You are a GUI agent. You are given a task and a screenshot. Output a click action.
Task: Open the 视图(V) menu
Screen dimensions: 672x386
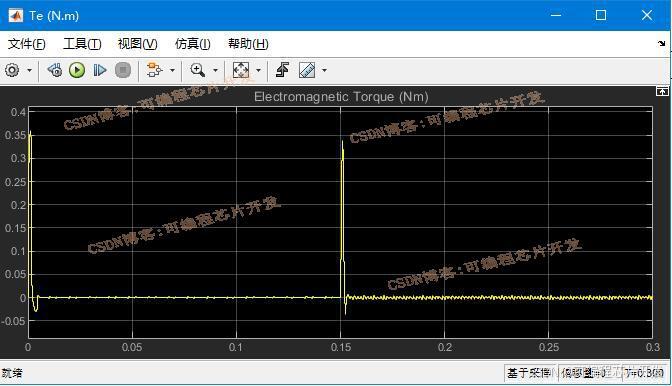click(x=137, y=44)
